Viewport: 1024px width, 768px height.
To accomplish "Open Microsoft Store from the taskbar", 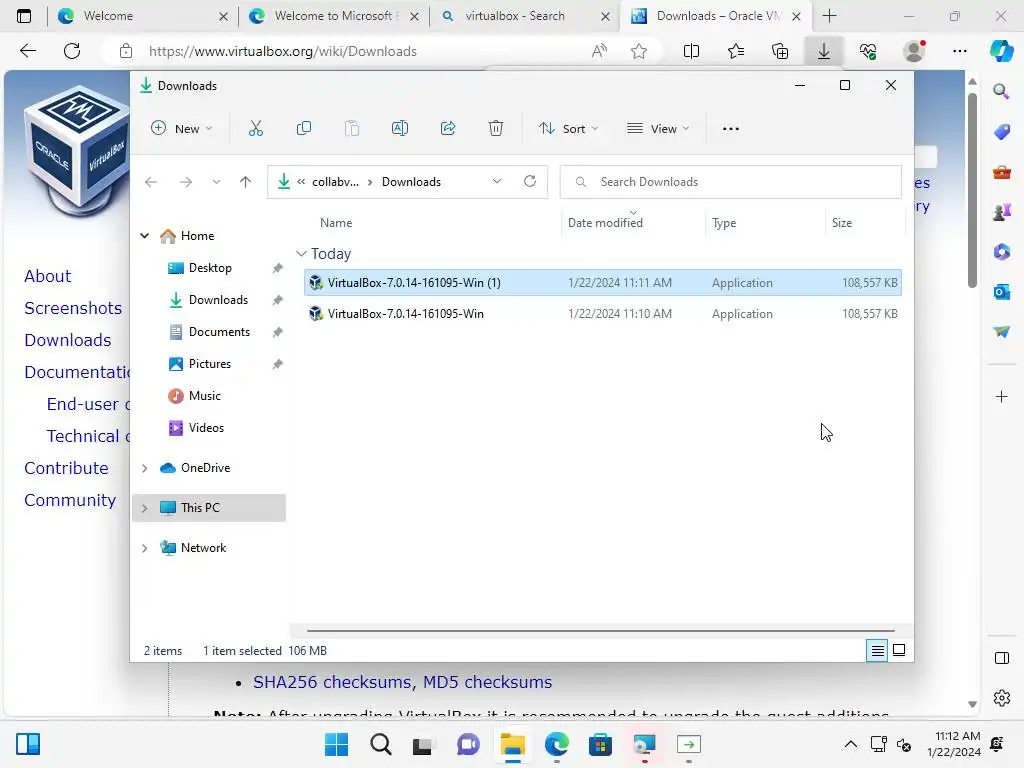I will [x=600, y=744].
